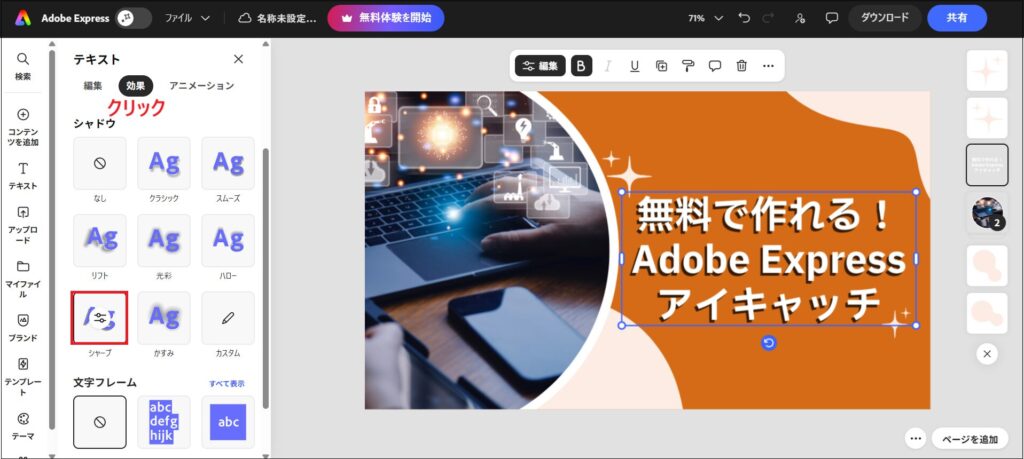Toggle the switch next to Adobe Express
This screenshot has height=459, width=1024.
[134, 18]
